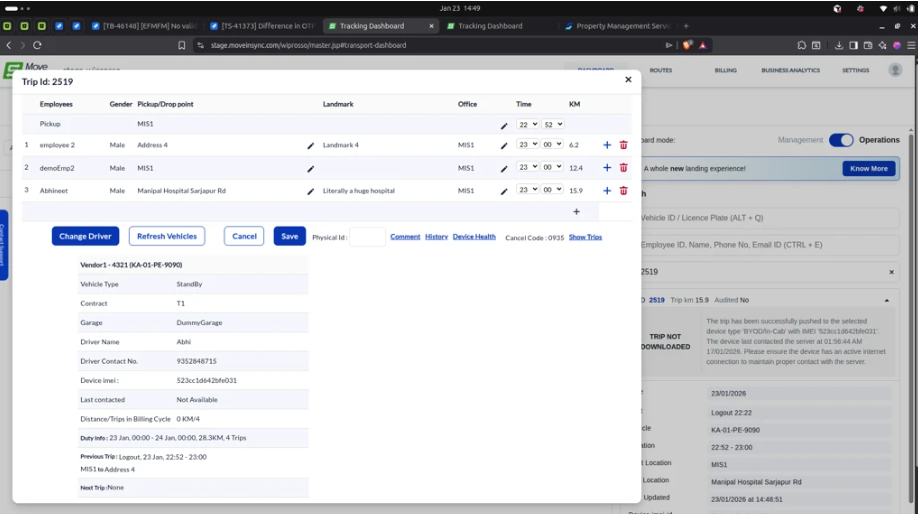This screenshot has width=918, height=514.
Task: Close the Trip Id 2519 dialog
Action: tap(628, 80)
